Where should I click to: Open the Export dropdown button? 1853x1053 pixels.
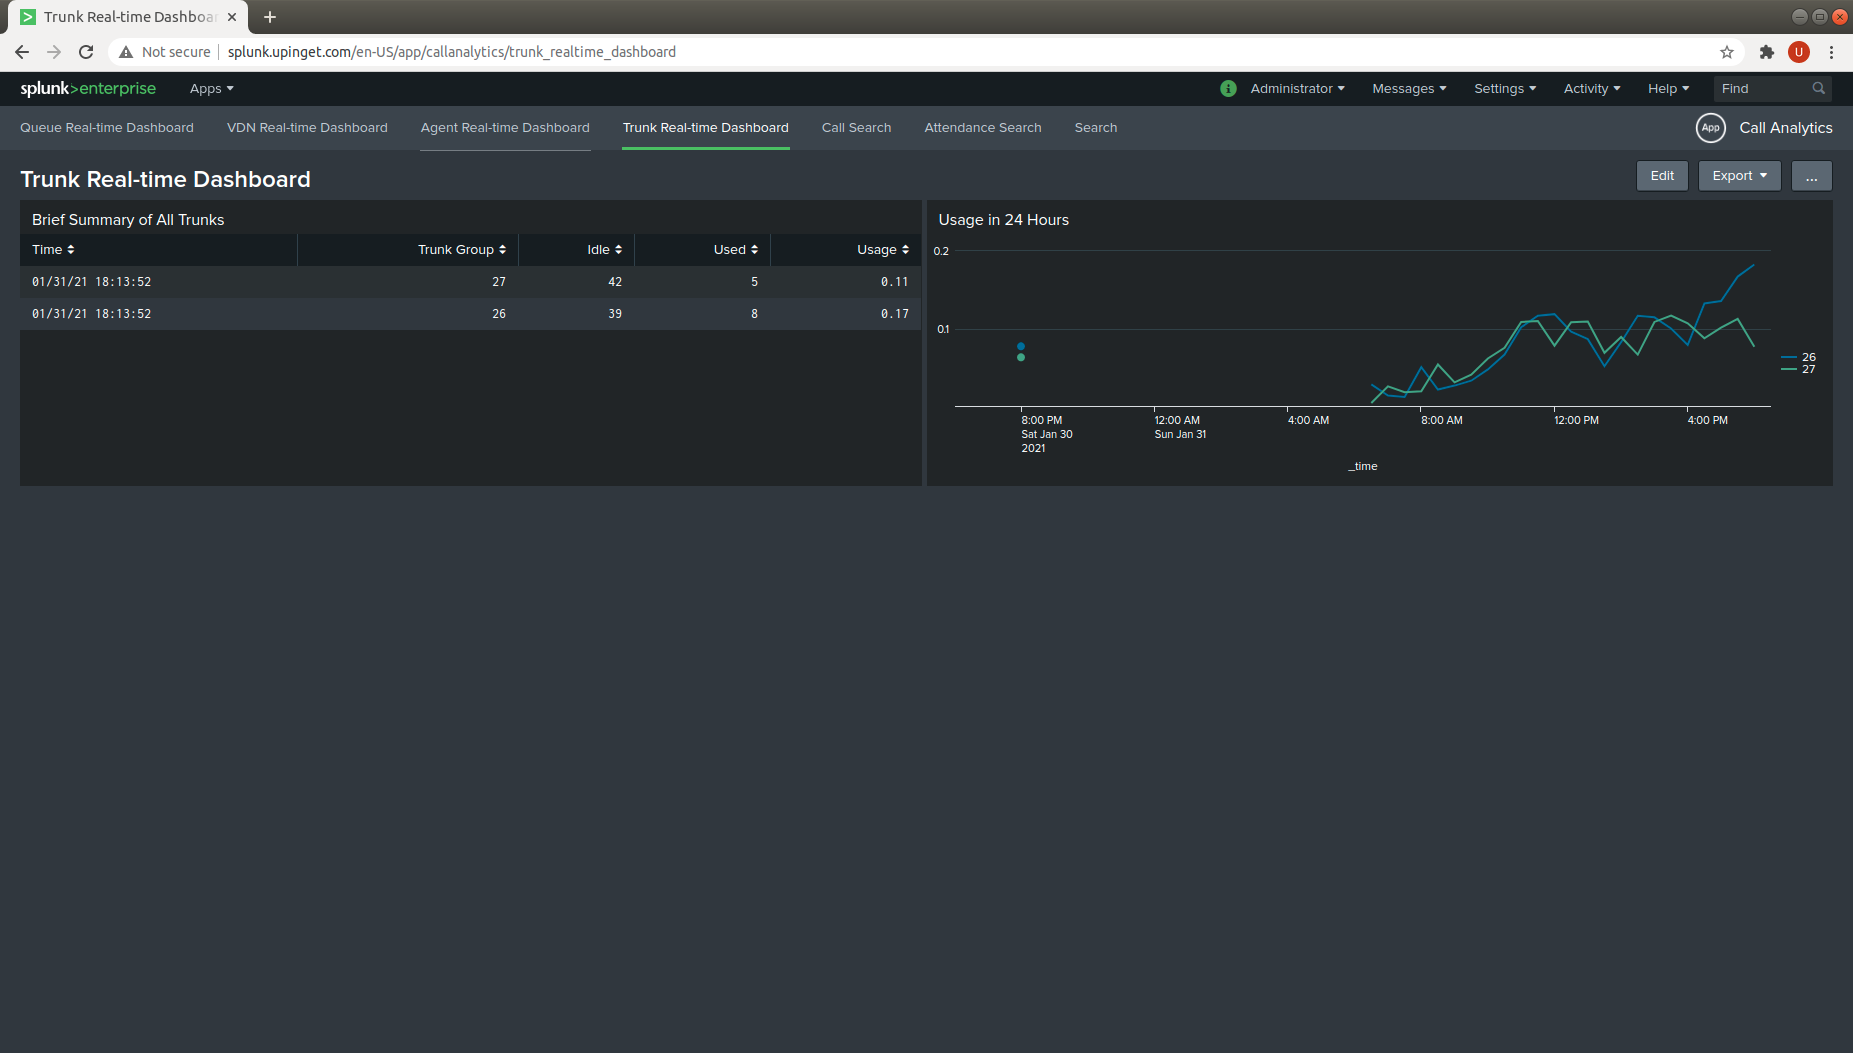(x=1739, y=176)
